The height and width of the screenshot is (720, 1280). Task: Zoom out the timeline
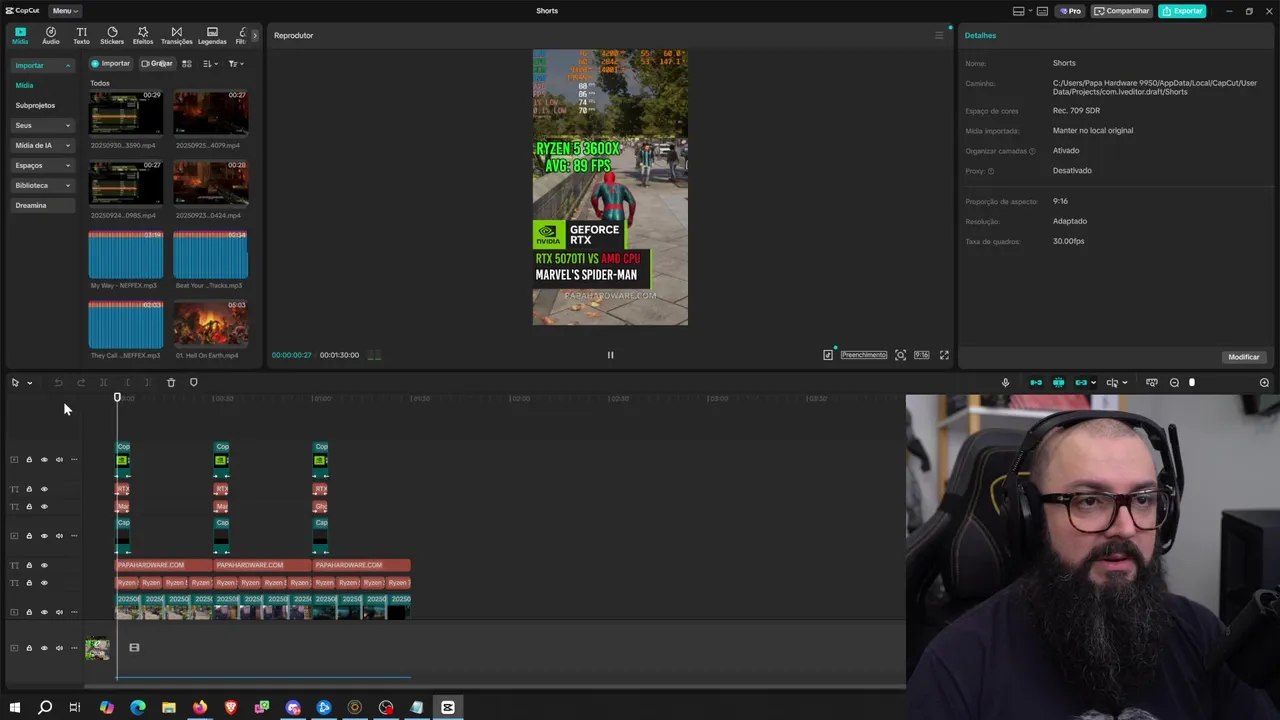[x=1175, y=382]
